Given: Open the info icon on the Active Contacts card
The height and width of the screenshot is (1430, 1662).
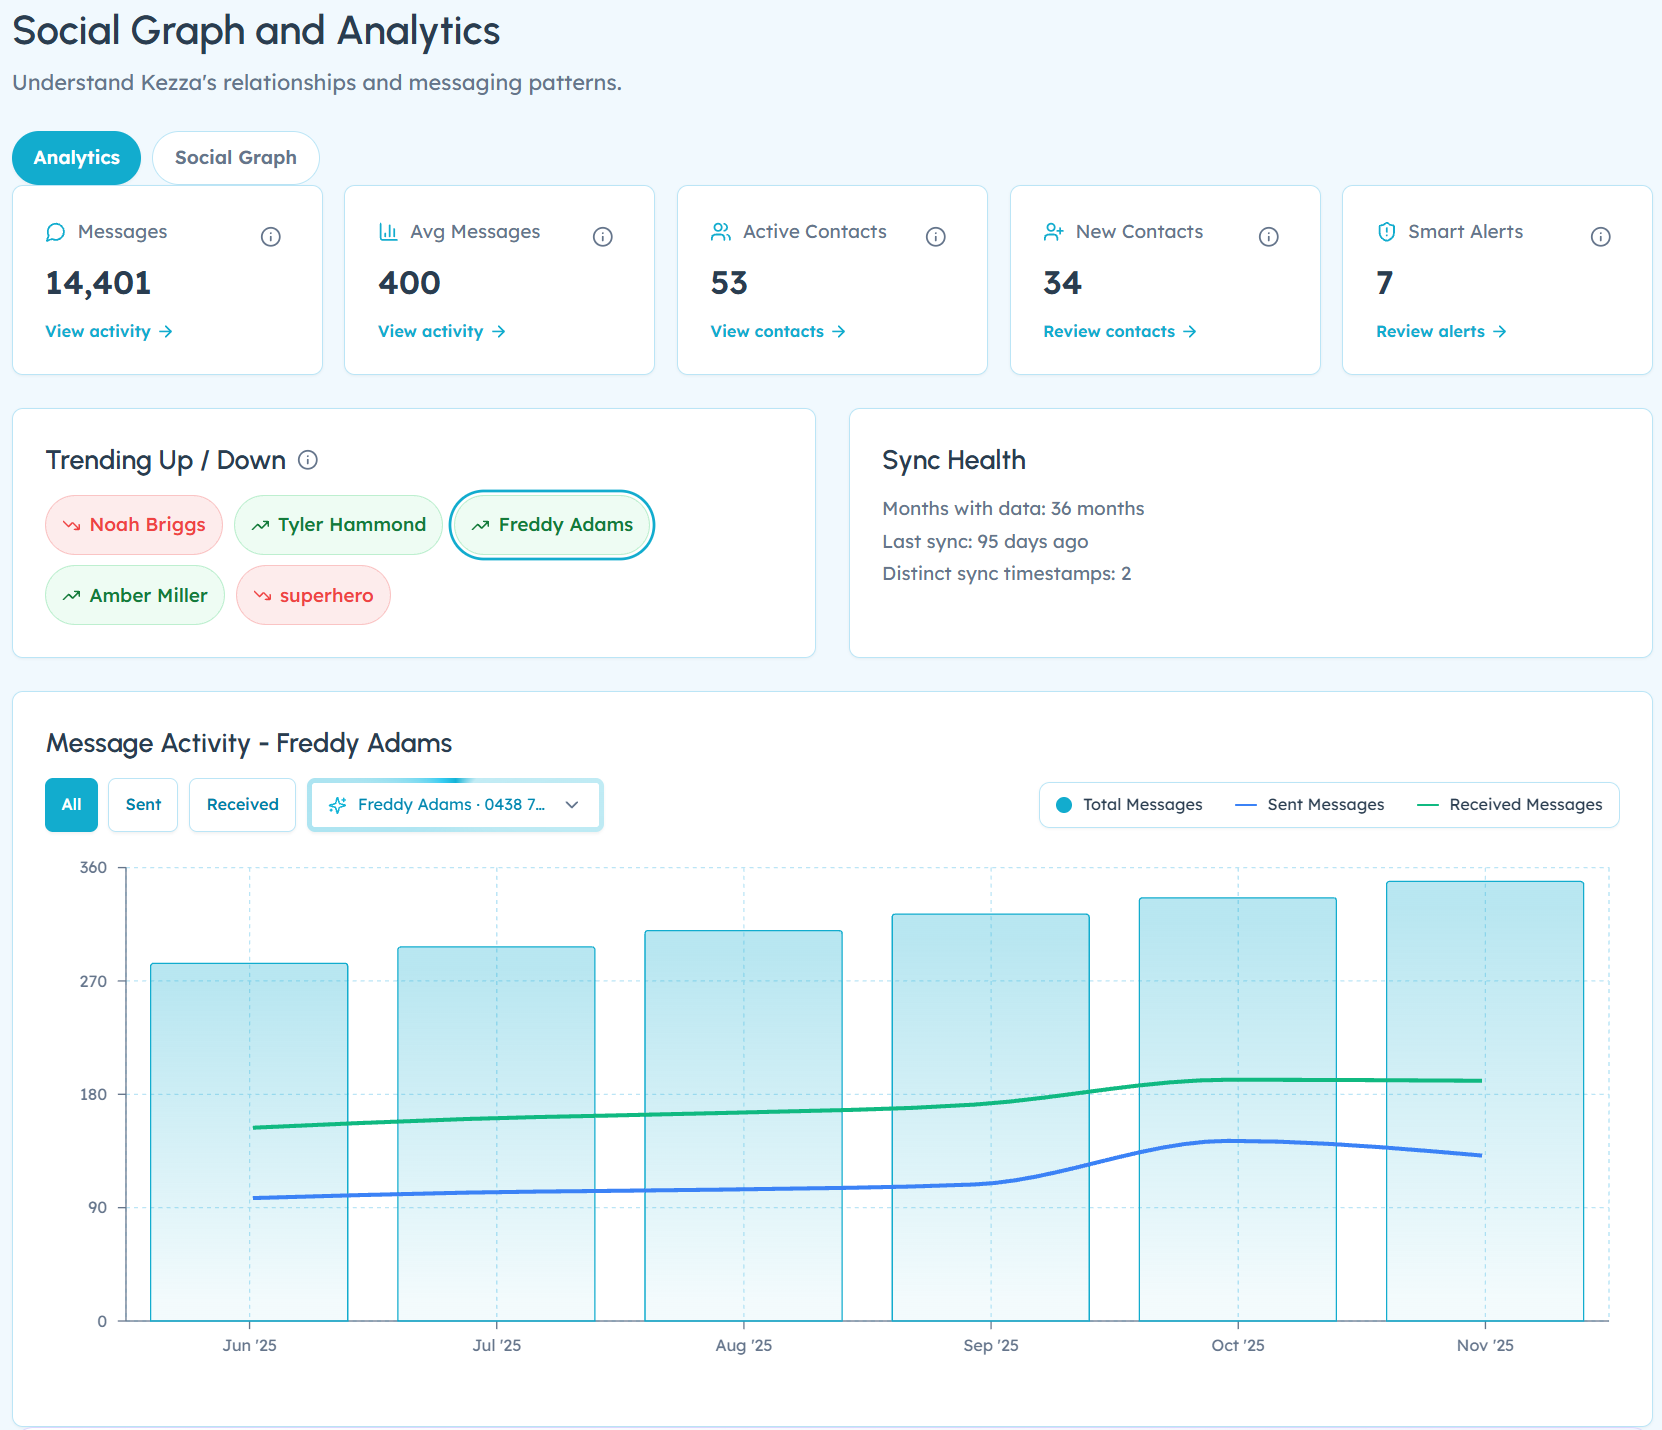Looking at the screenshot, I should click(936, 237).
